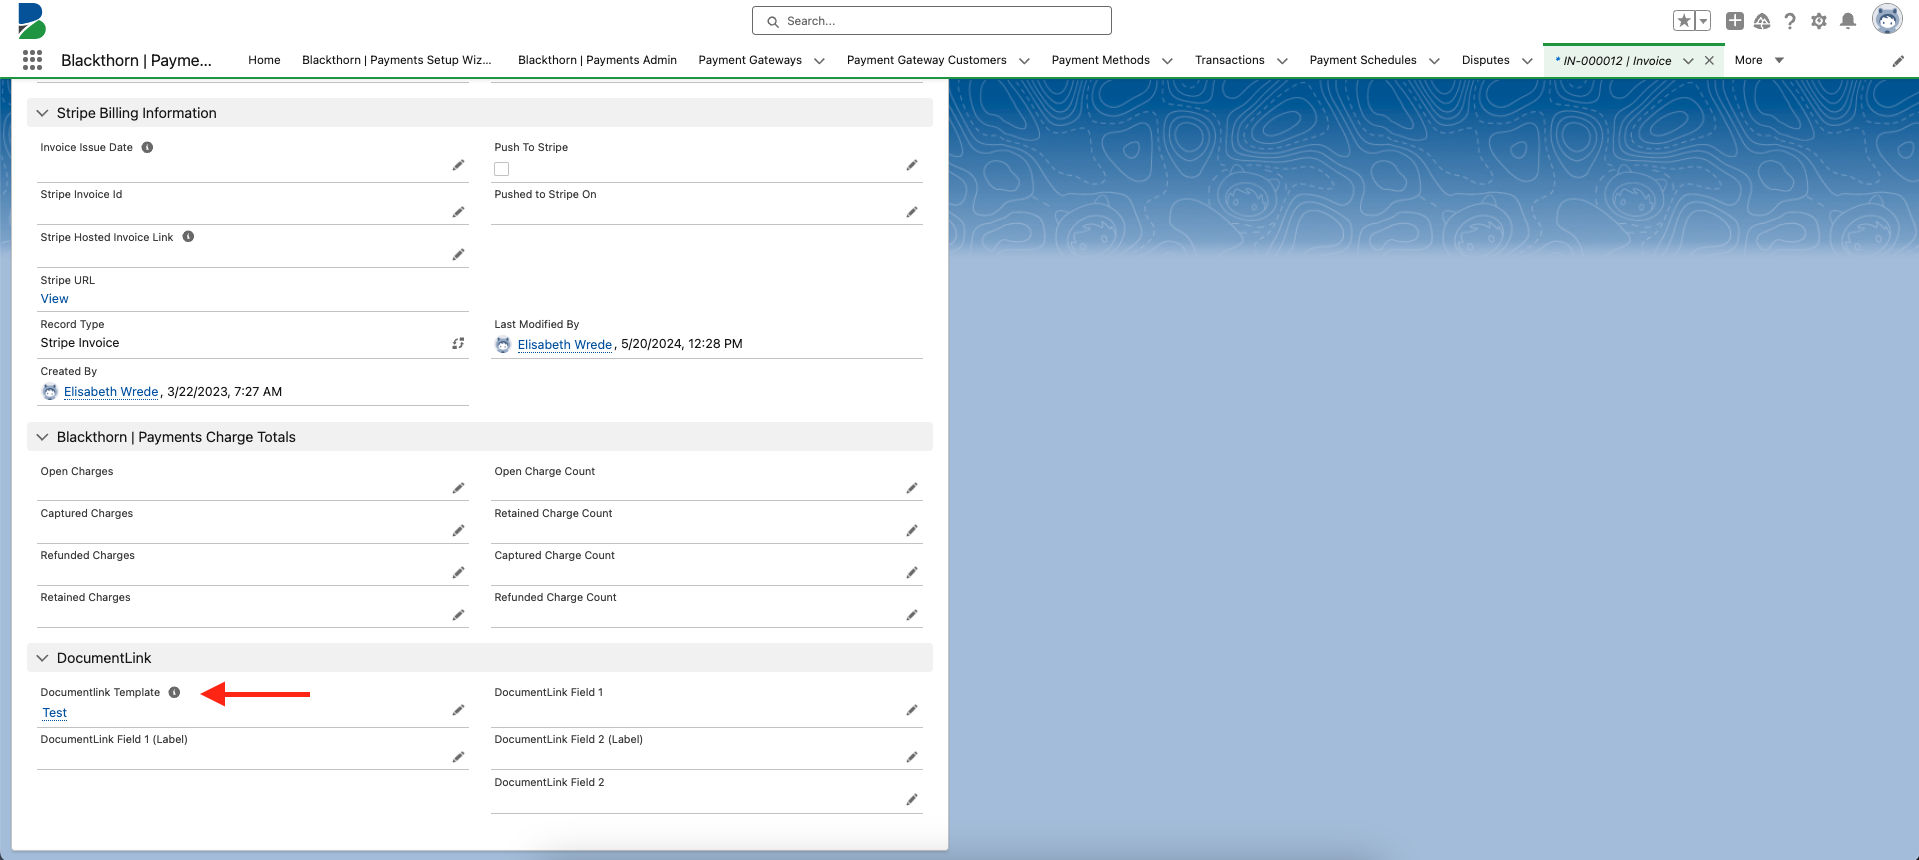Edit the navigation bar pencil icon
This screenshot has height=860, width=1919.
click(1898, 61)
